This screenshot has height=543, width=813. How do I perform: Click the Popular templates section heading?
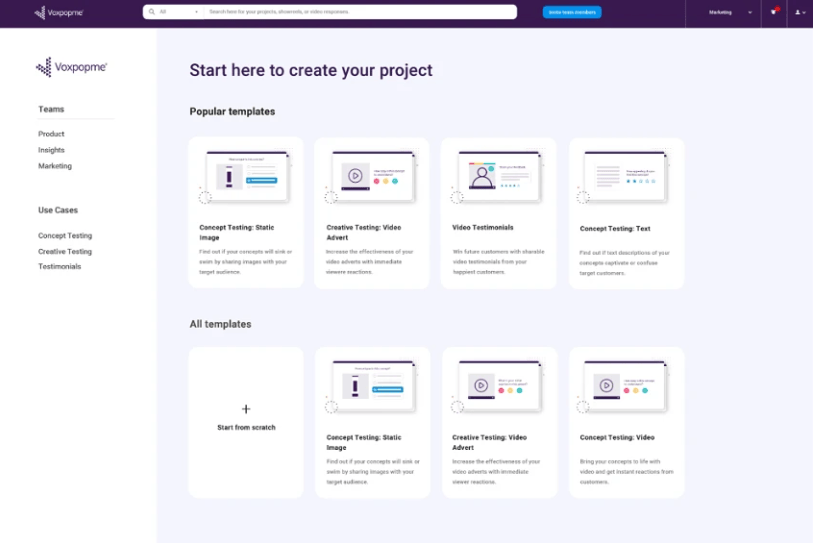(x=232, y=112)
